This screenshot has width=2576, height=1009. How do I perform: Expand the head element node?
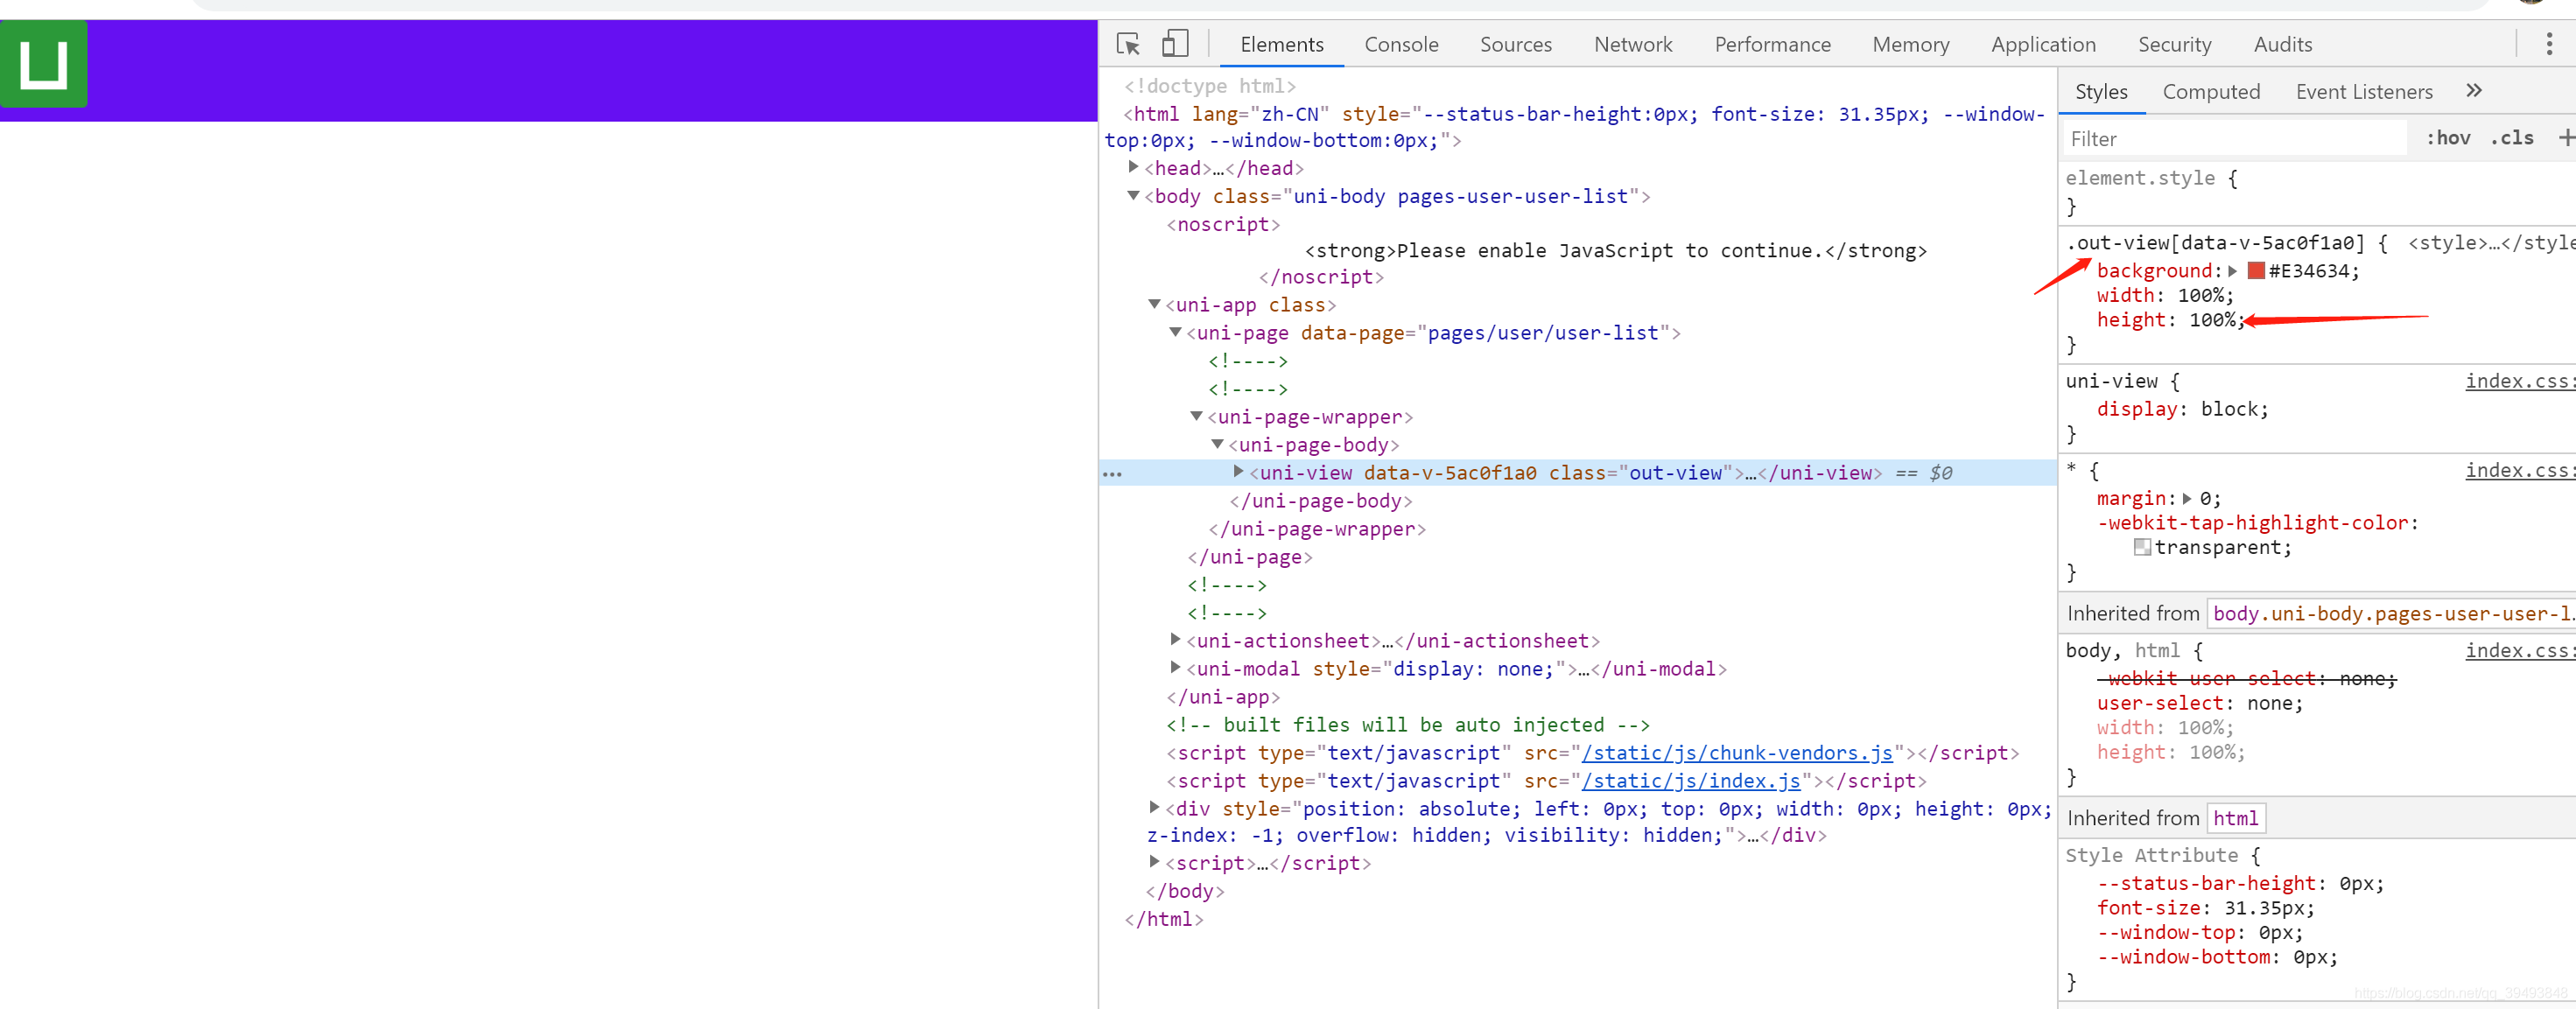point(1133,167)
